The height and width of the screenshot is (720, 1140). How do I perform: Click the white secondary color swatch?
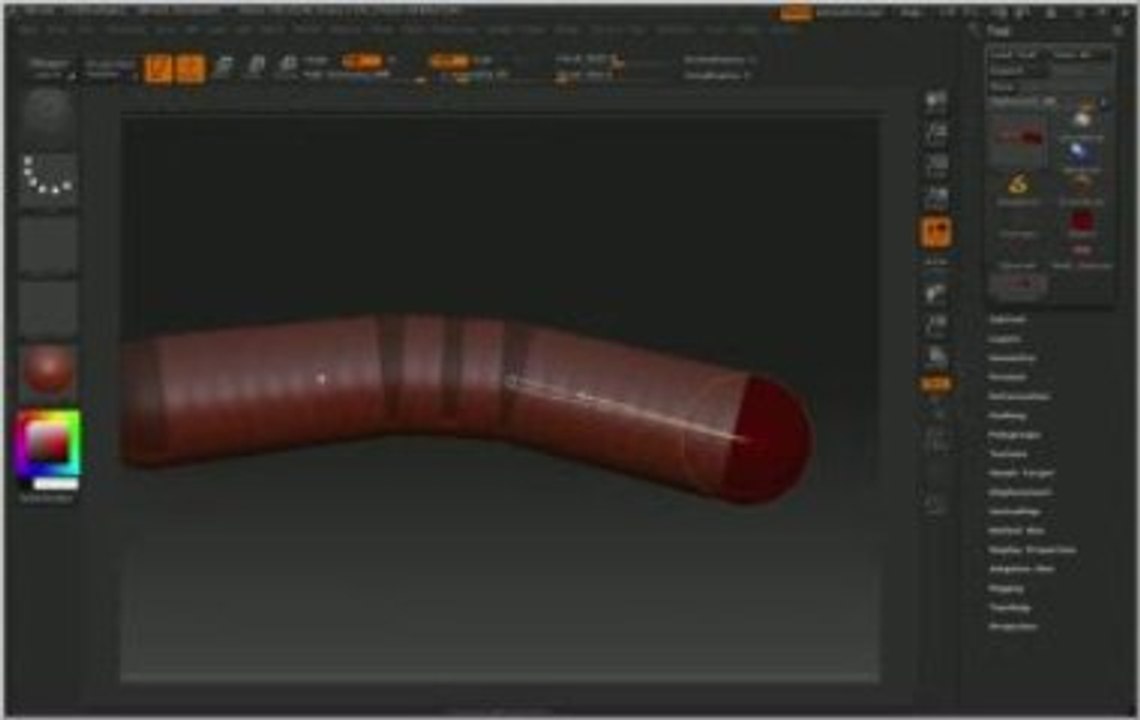click(x=57, y=484)
